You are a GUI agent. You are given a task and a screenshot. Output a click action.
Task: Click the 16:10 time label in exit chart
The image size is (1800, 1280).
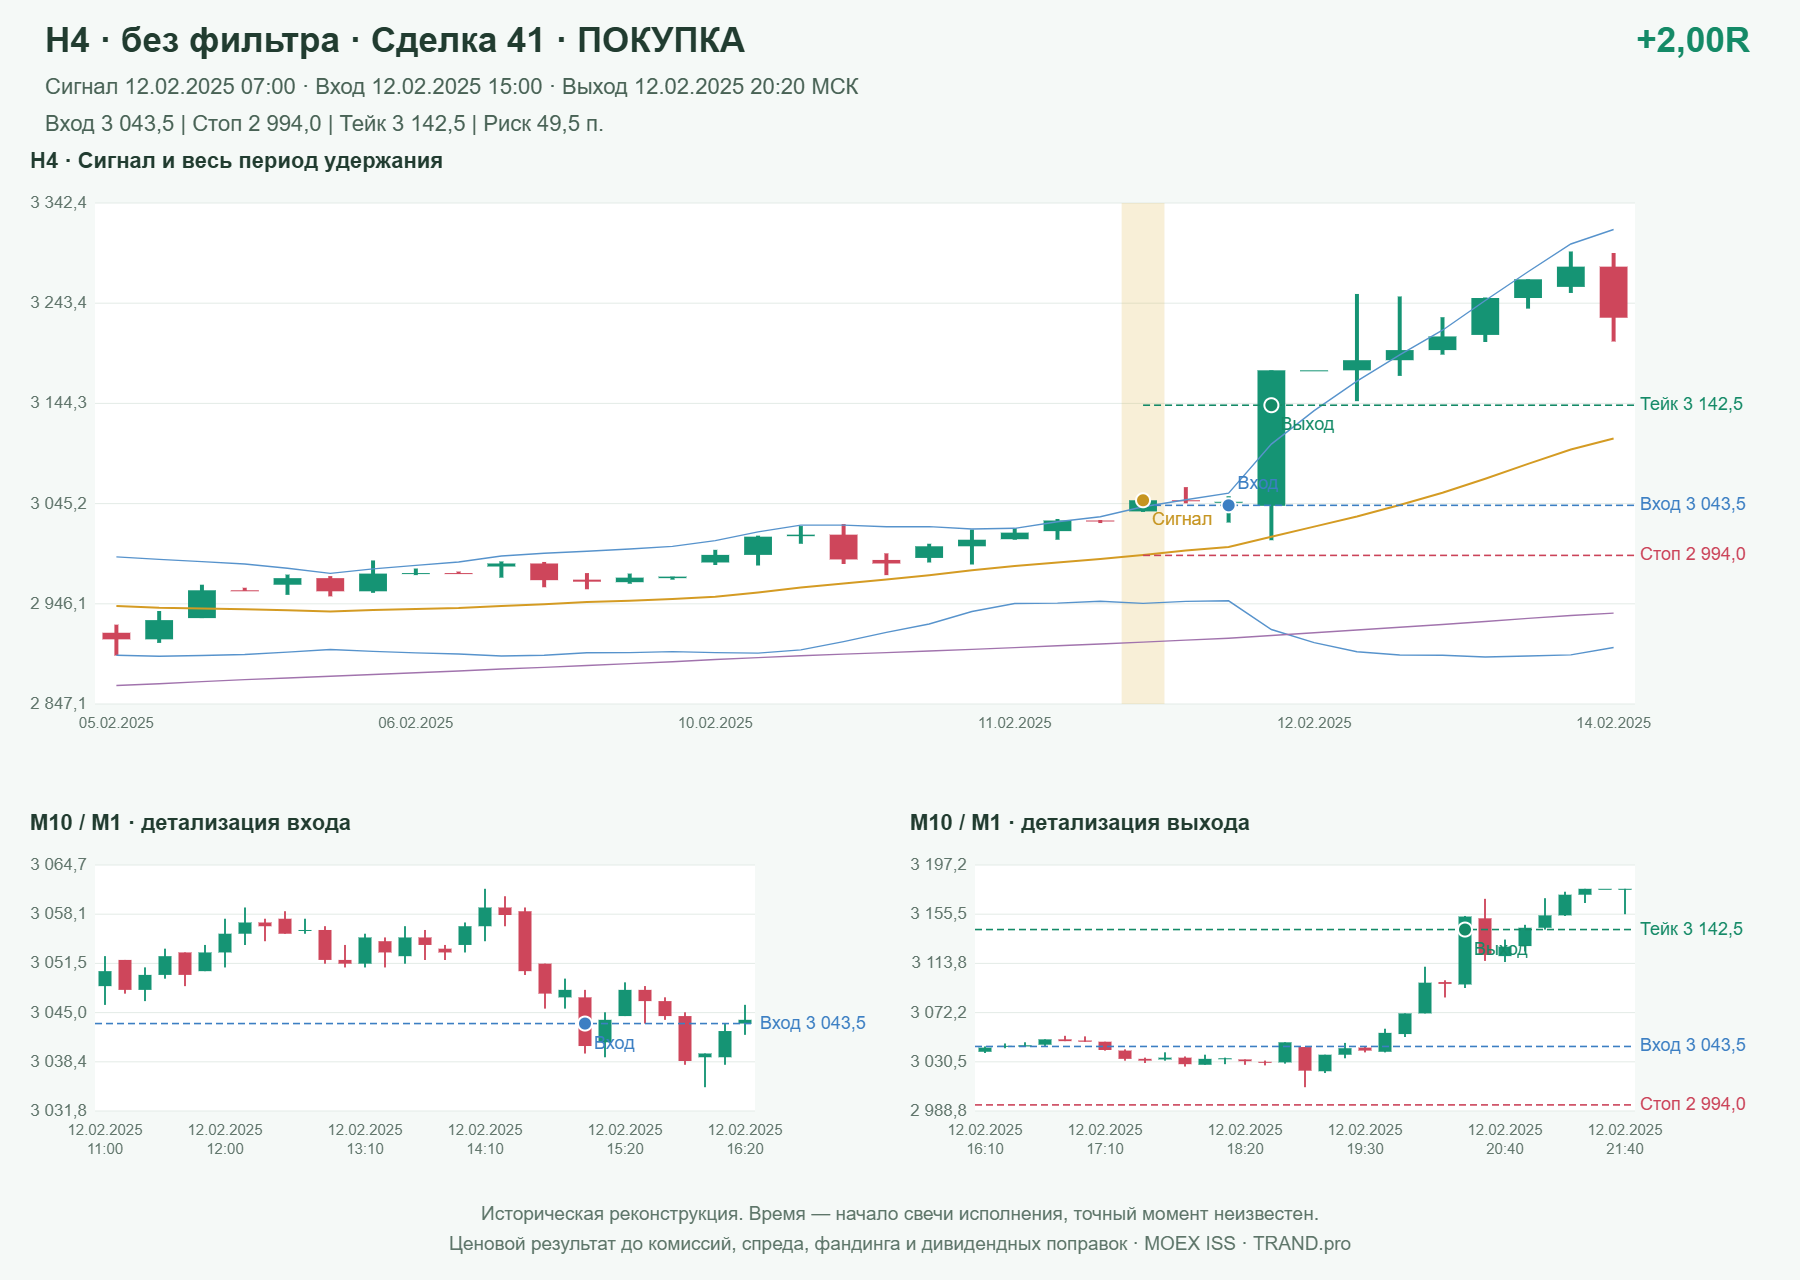point(985,1149)
